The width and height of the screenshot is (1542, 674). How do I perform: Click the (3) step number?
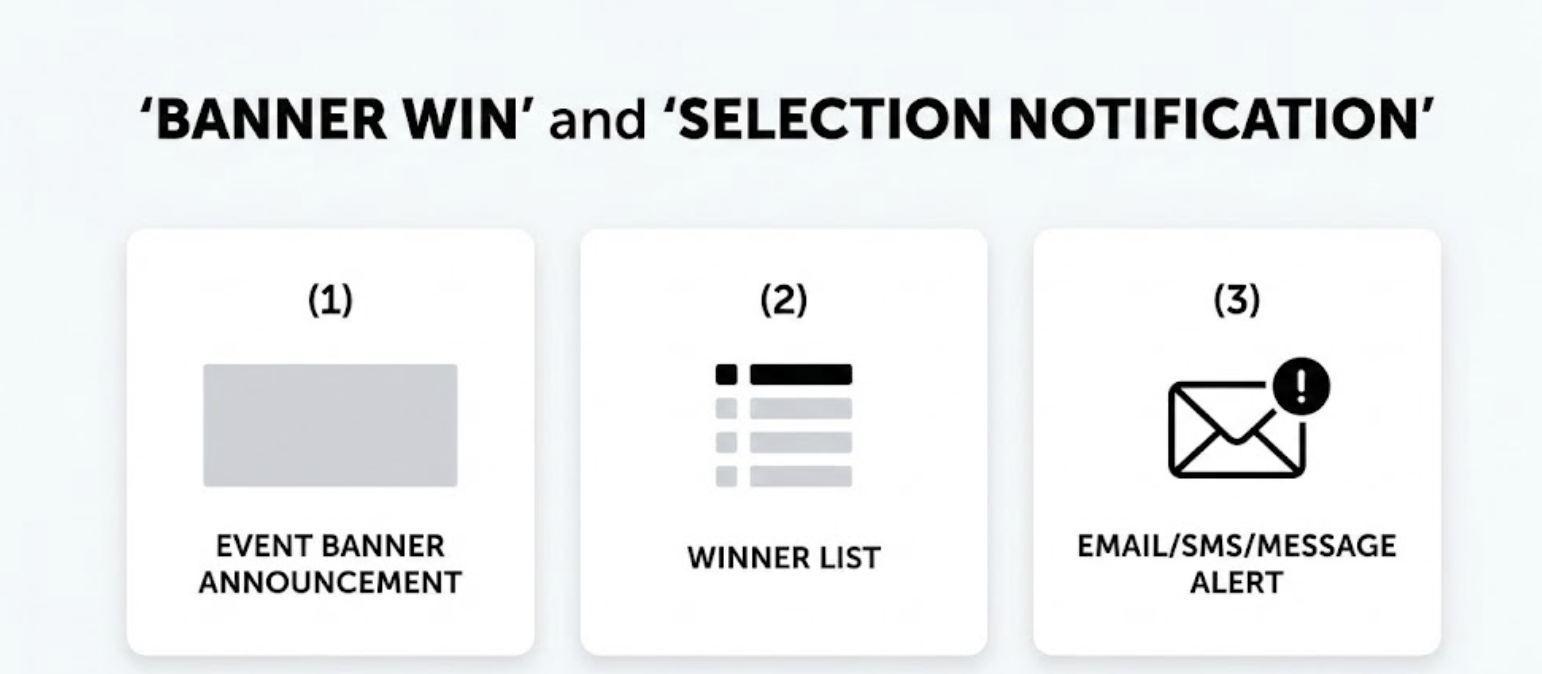point(1237,299)
